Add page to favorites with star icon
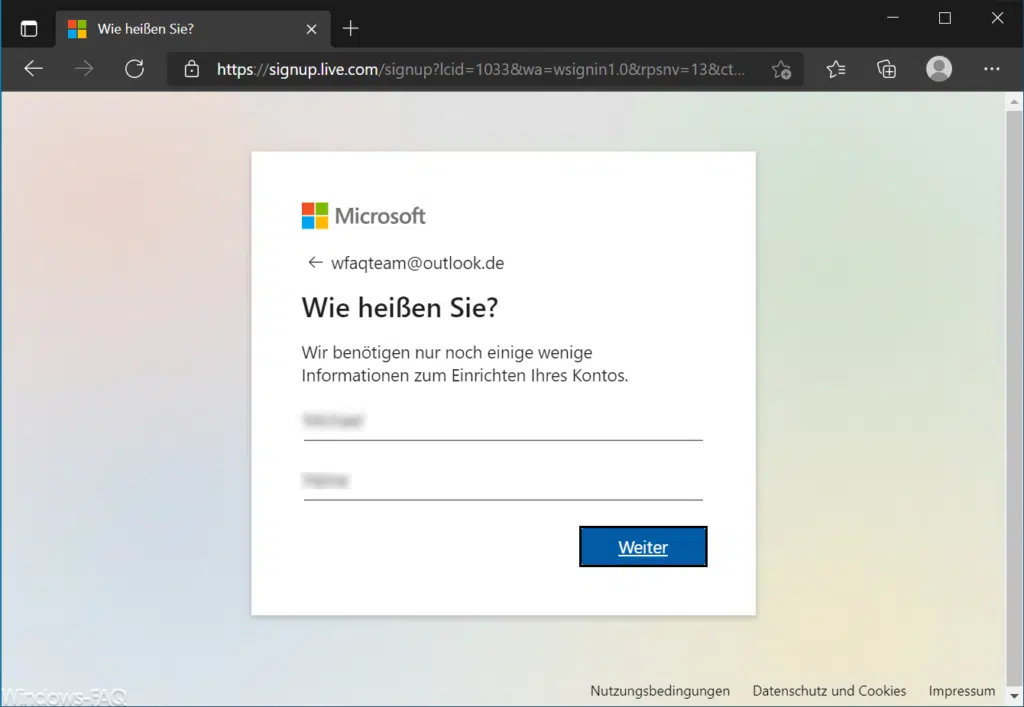Viewport: 1024px width, 707px height. tap(782, 69)
